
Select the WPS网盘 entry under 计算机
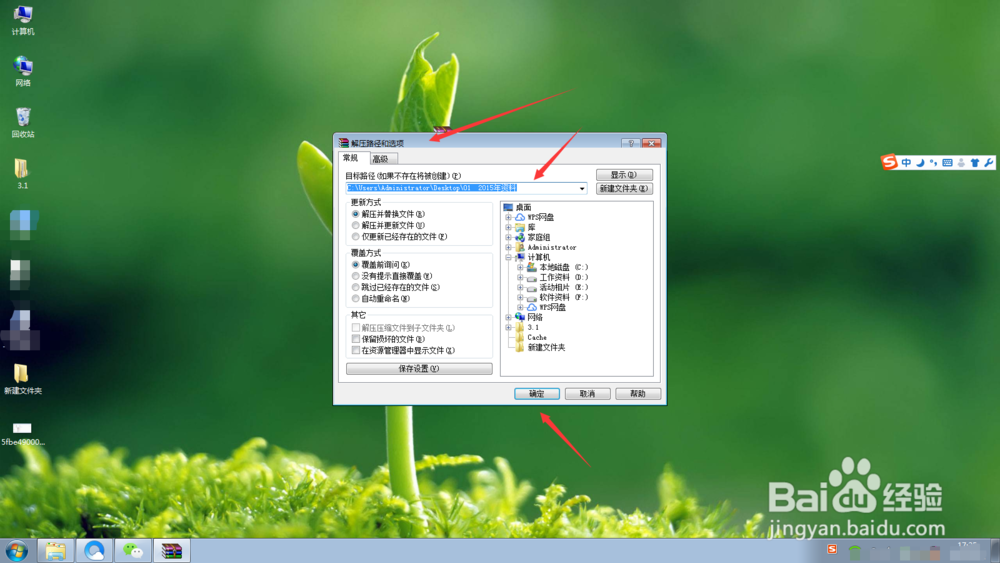point(546,307)
